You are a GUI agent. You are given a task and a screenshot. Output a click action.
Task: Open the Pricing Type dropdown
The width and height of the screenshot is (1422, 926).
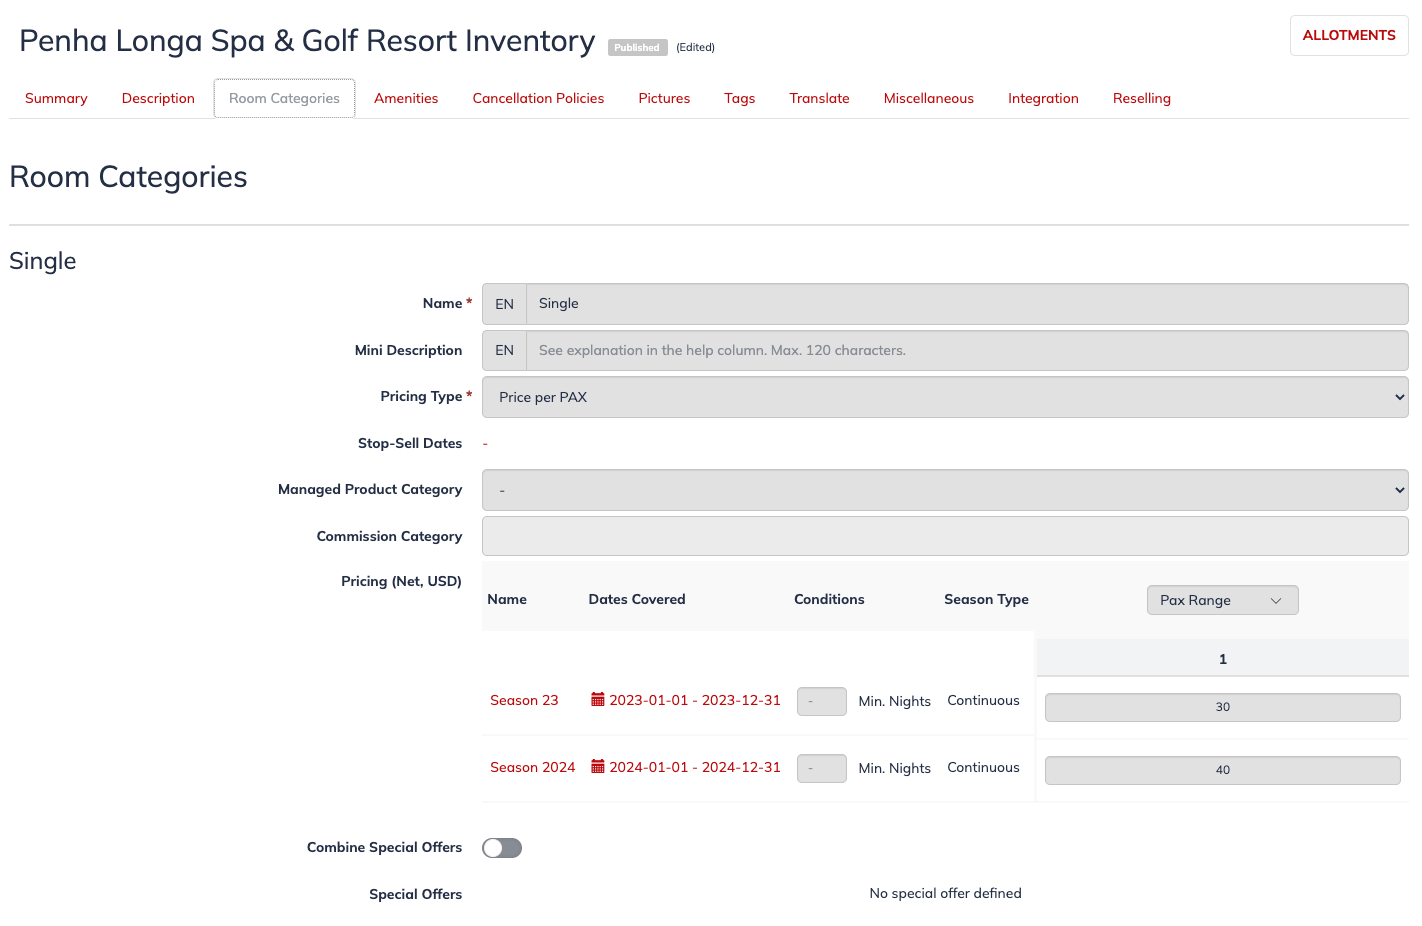tap(945, 397)
